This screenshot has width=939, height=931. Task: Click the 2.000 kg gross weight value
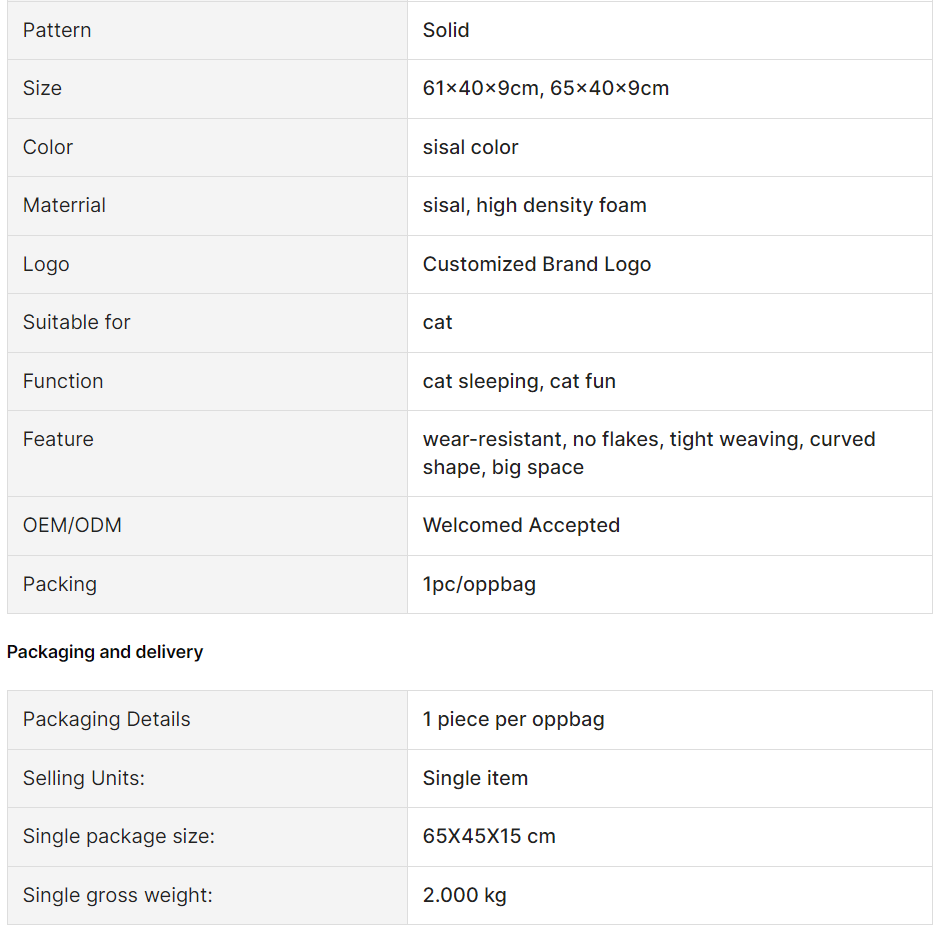465,895
